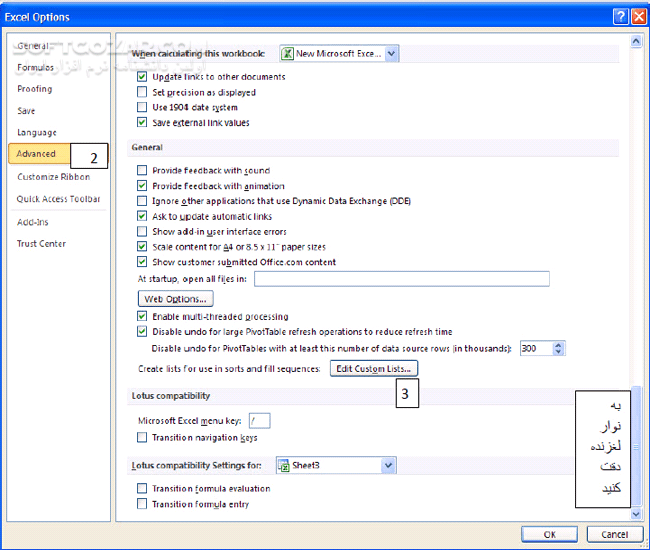Image resolution: width=650 pixels, height=550 pixels.
Task: Click the Edit Custom Lists button
Action: pyautogui.click(x=374, y=369)
